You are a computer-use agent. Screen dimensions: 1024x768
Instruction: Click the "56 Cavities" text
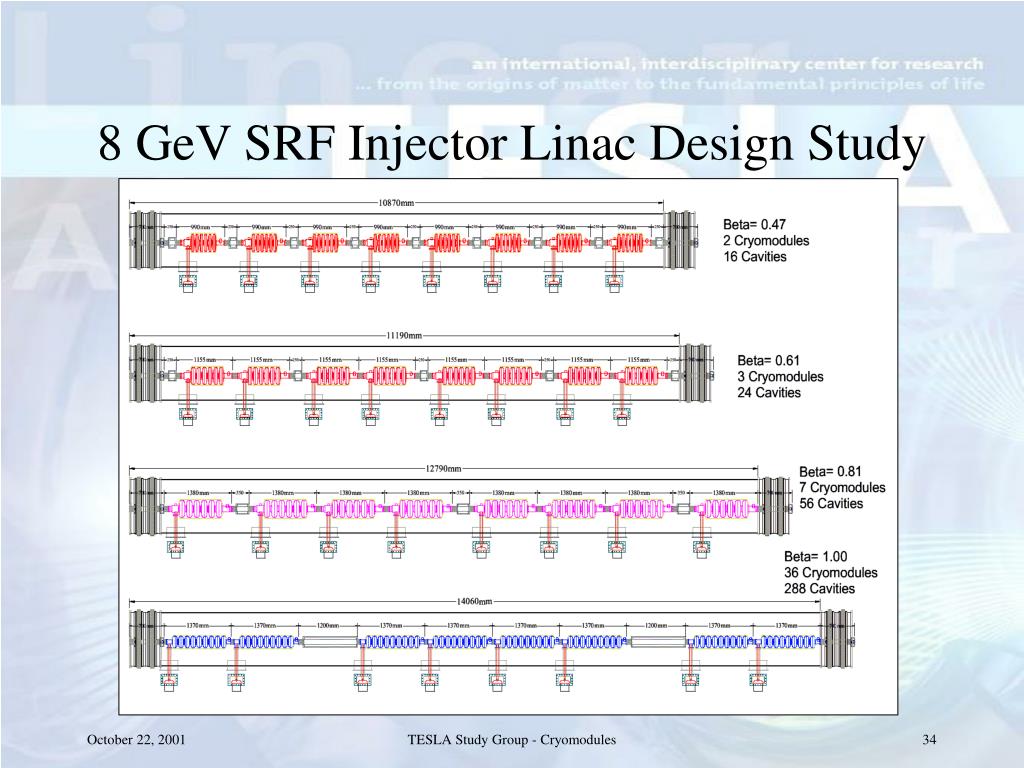click(831, 504)
